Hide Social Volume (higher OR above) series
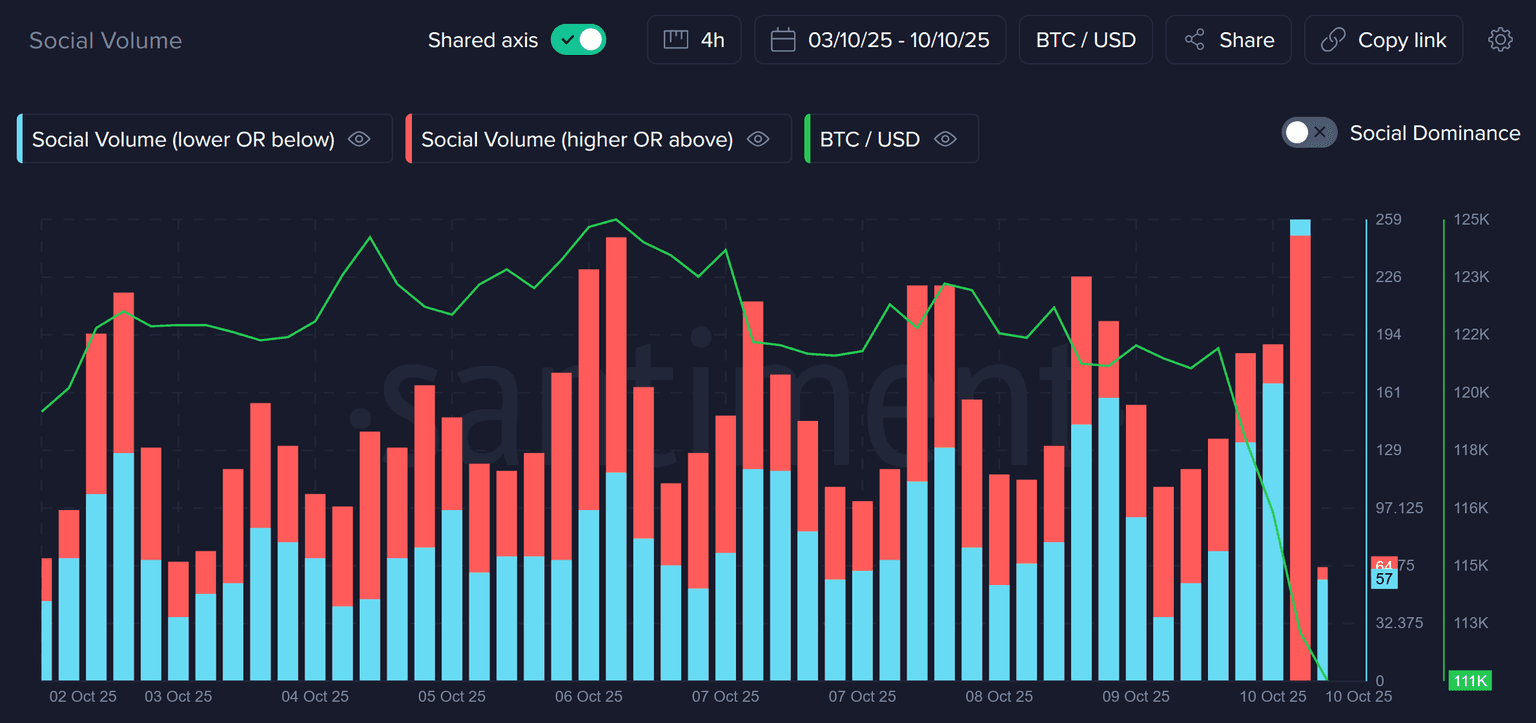Image resolution: width=1536 pixels, height=723 pixels. [x=758, y=139]
